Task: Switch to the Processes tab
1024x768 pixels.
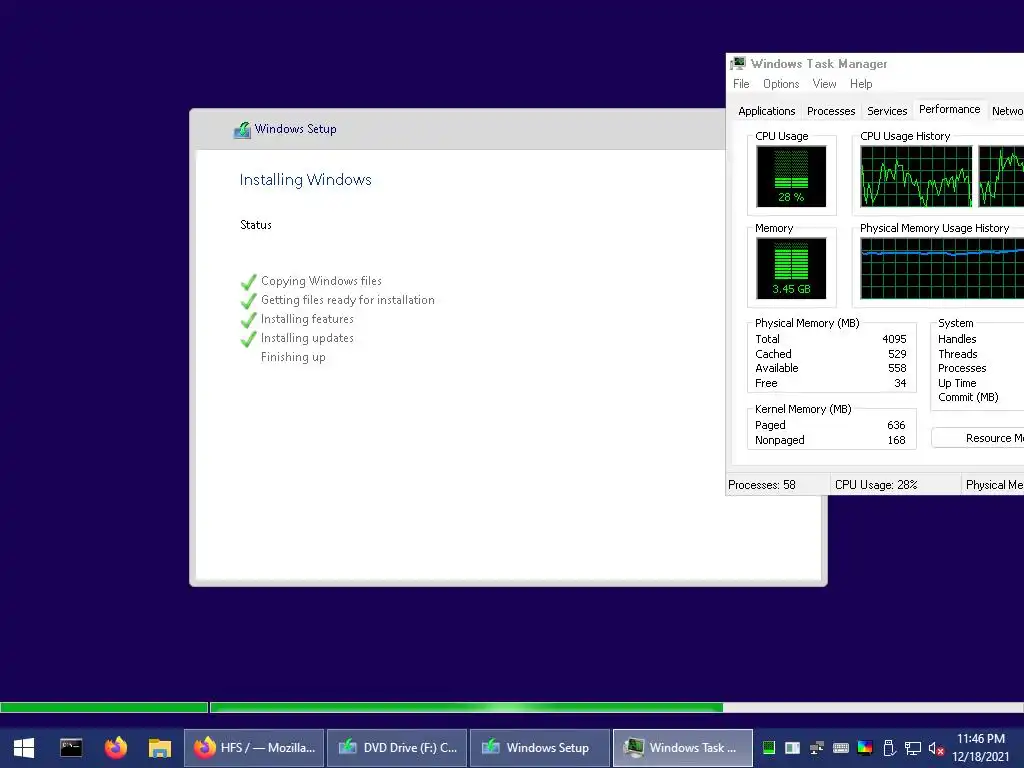Action: tap(831, 111)
